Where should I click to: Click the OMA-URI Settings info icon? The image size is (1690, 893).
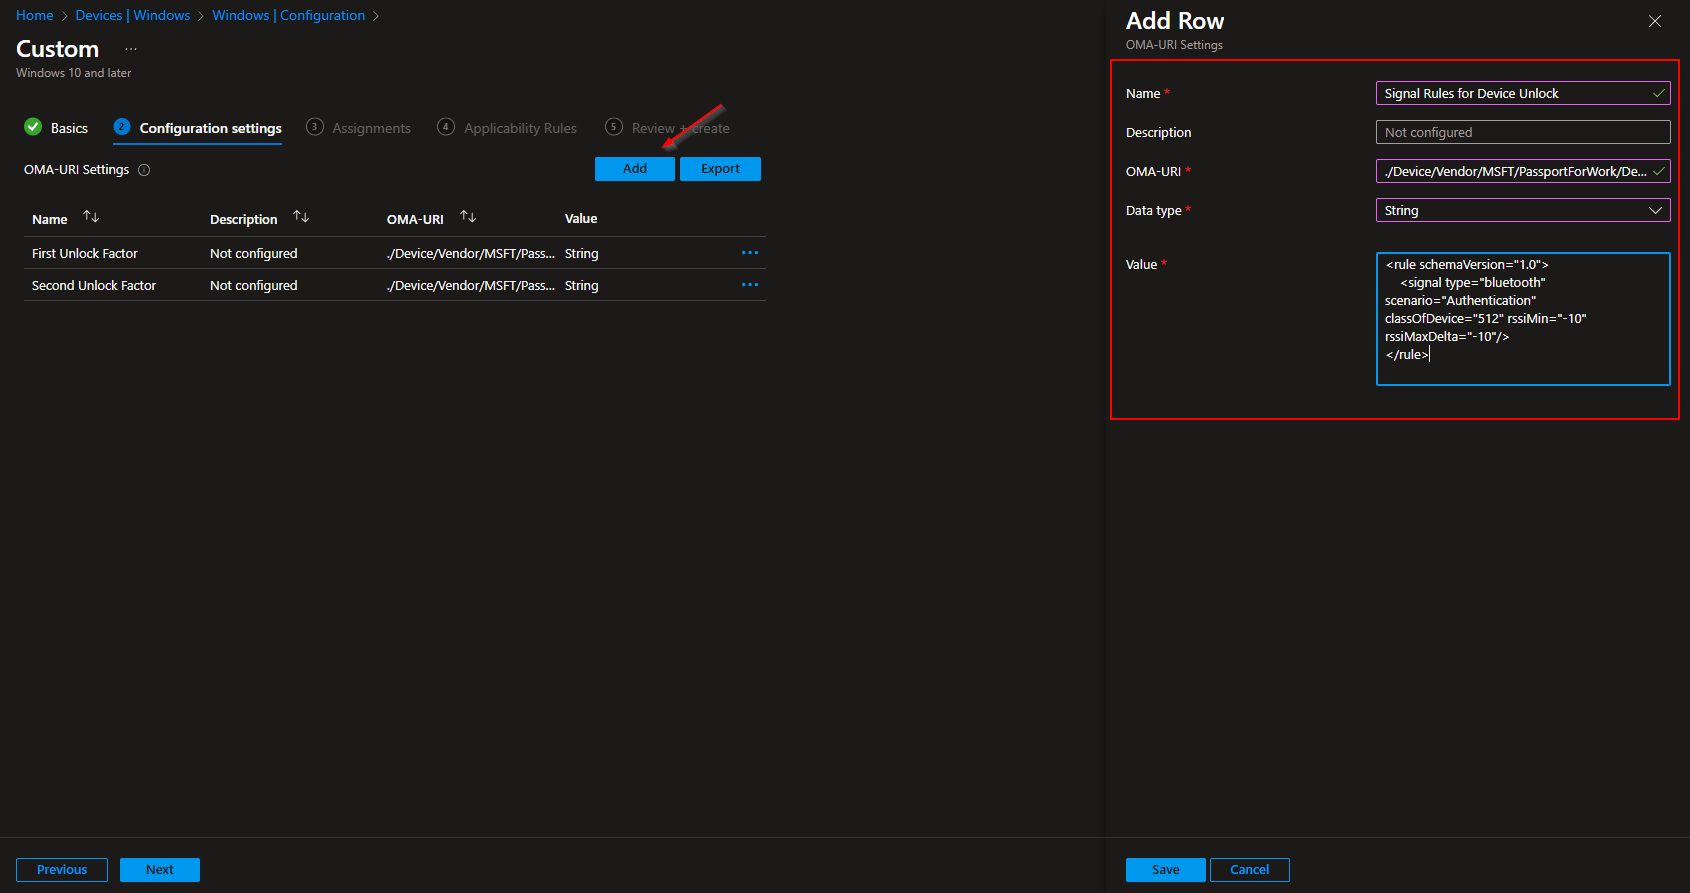(x=144, y=170)
